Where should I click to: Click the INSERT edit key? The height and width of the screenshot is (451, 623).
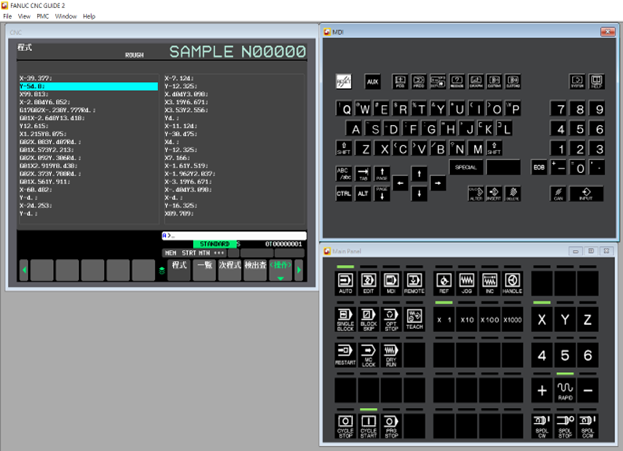[494, 194]
